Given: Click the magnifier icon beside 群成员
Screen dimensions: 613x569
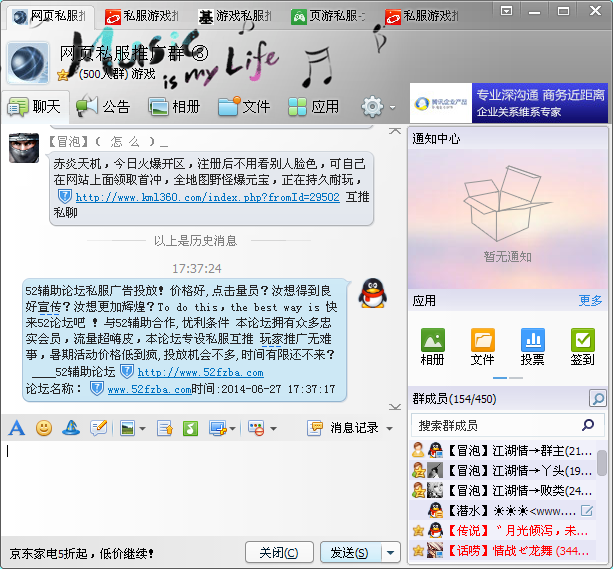Looking at the screenshot, I should pyautogui.click(x=598, y=398).
